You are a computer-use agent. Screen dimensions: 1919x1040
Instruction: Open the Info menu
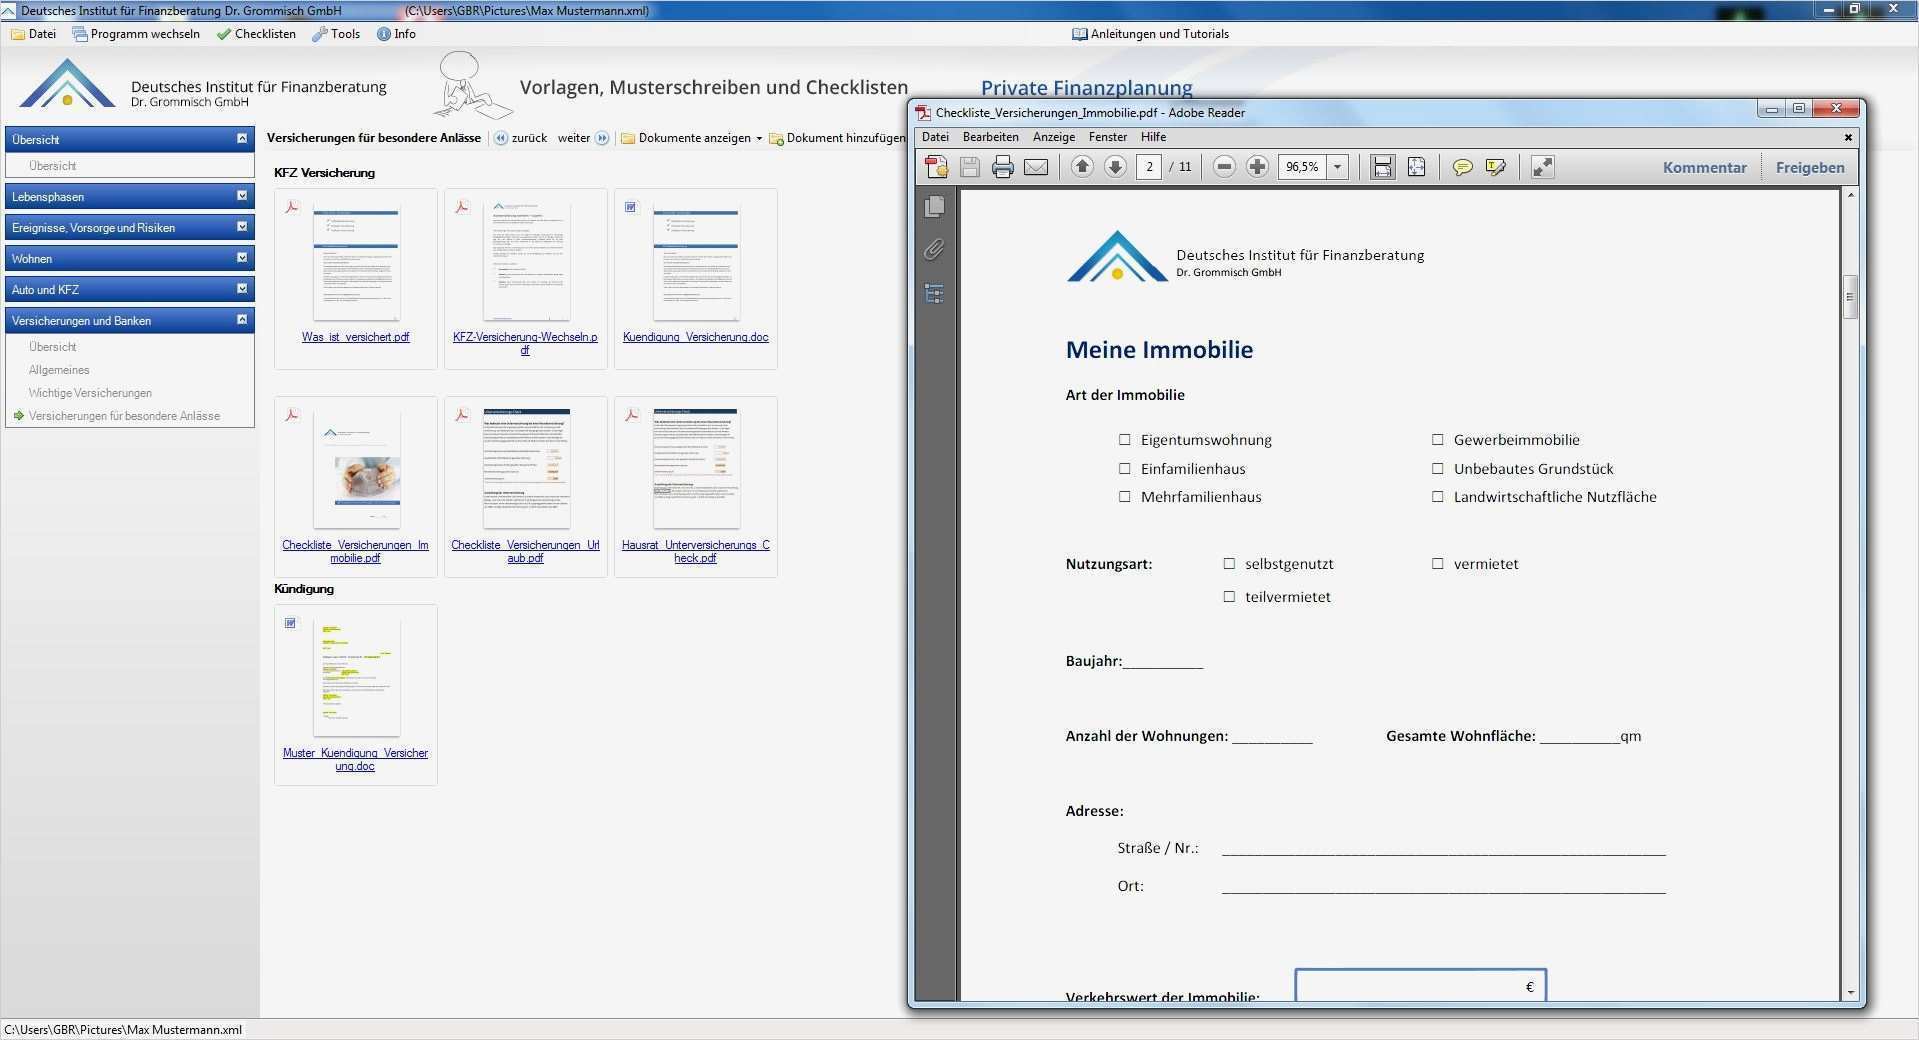click(396, 34)
